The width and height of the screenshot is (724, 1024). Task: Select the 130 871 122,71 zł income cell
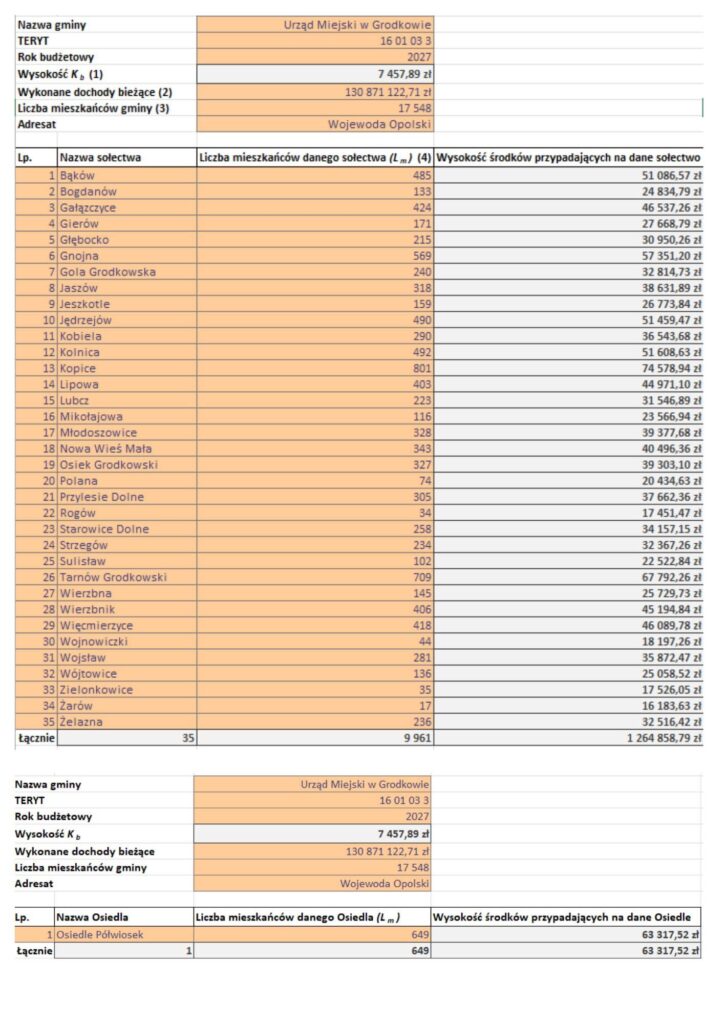click(x=315, y=92)
